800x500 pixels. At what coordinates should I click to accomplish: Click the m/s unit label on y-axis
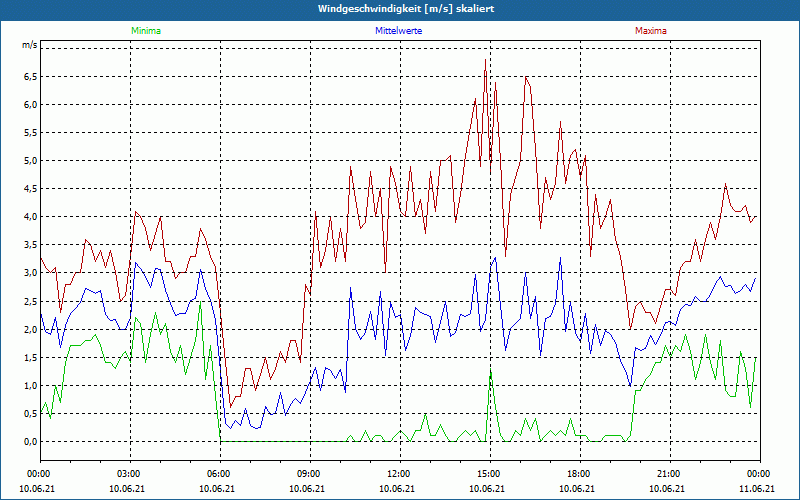point(30,45)
